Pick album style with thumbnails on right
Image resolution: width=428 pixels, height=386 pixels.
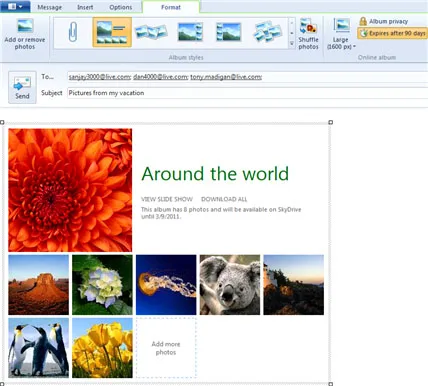[x=190, y=32]
